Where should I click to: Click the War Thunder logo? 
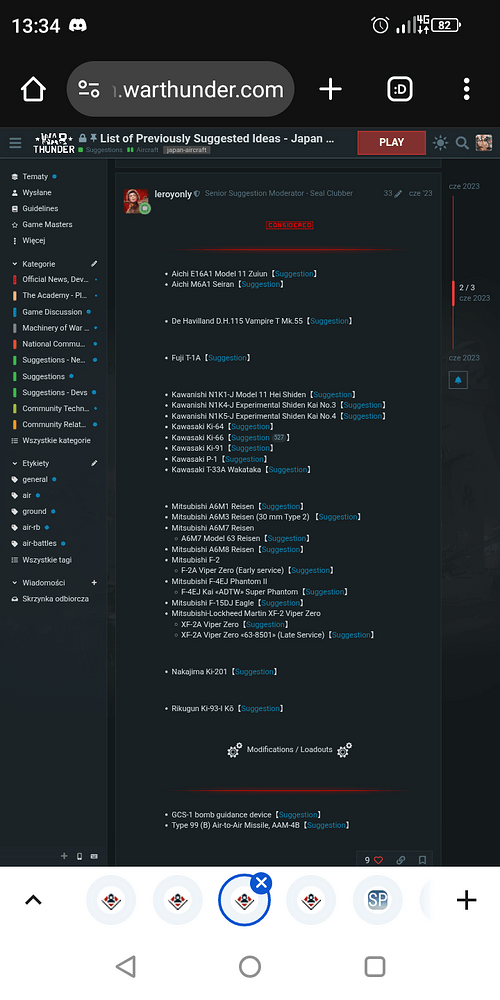[x=54, y=142]
